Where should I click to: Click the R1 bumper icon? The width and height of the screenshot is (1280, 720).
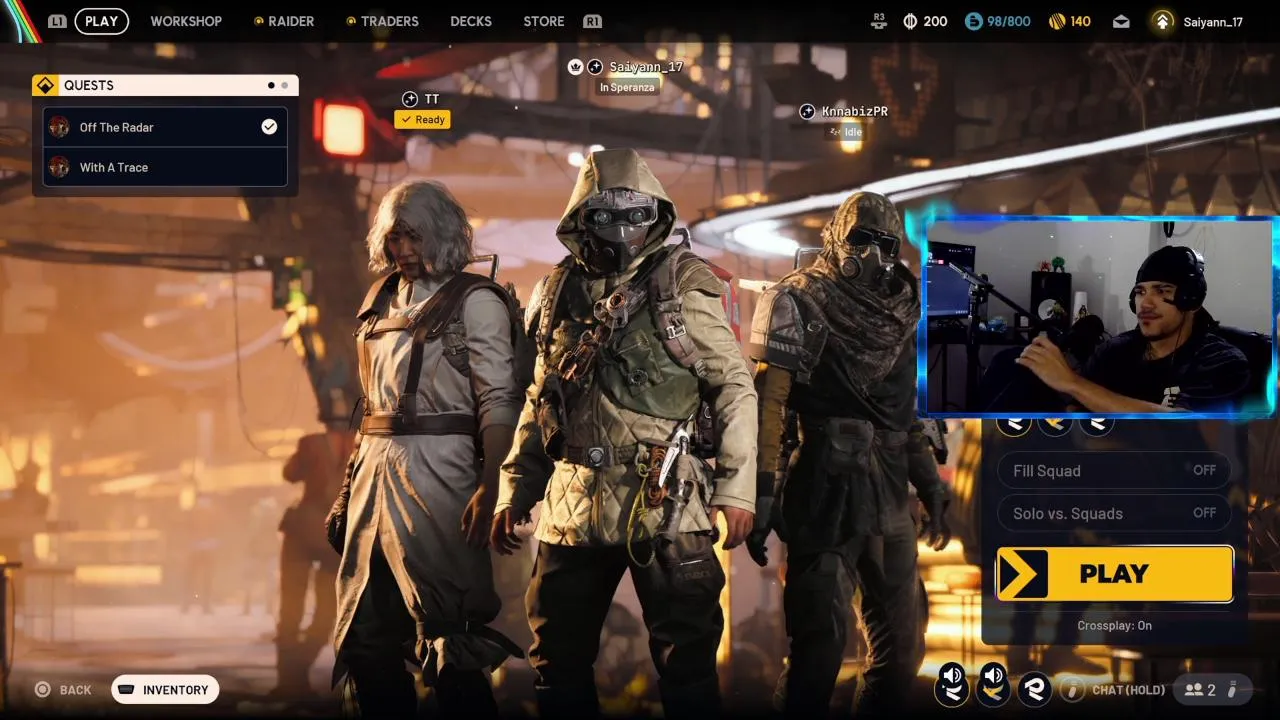coord(593,21)
